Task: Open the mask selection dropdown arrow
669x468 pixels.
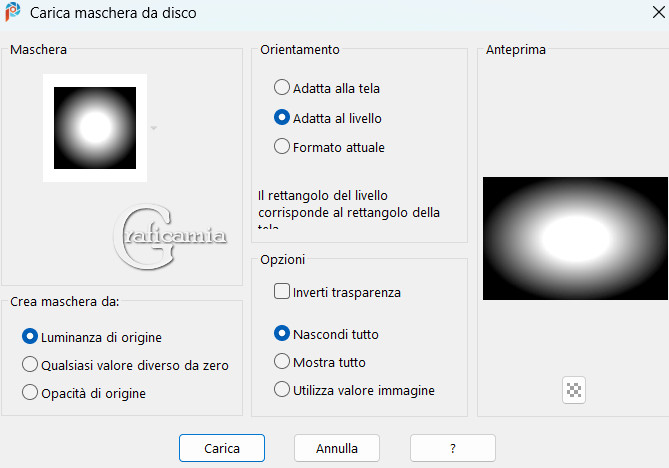Action: click(x=153, y=128)
